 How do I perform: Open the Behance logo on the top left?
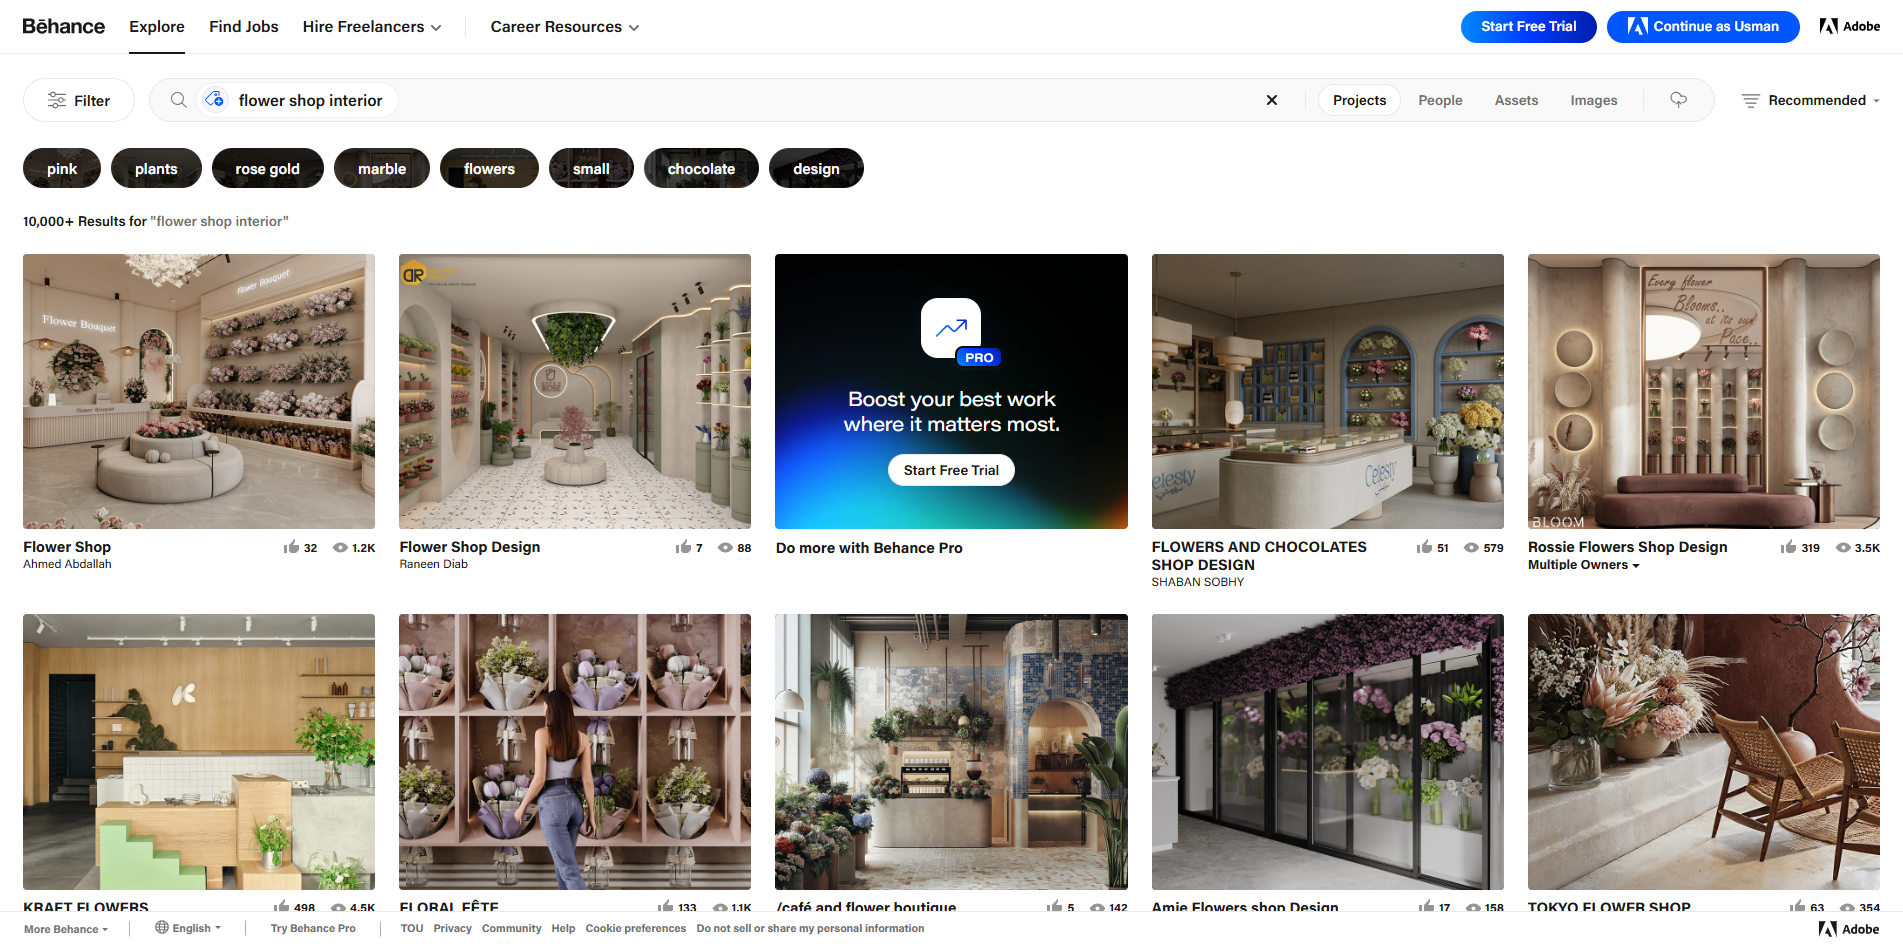63,26
